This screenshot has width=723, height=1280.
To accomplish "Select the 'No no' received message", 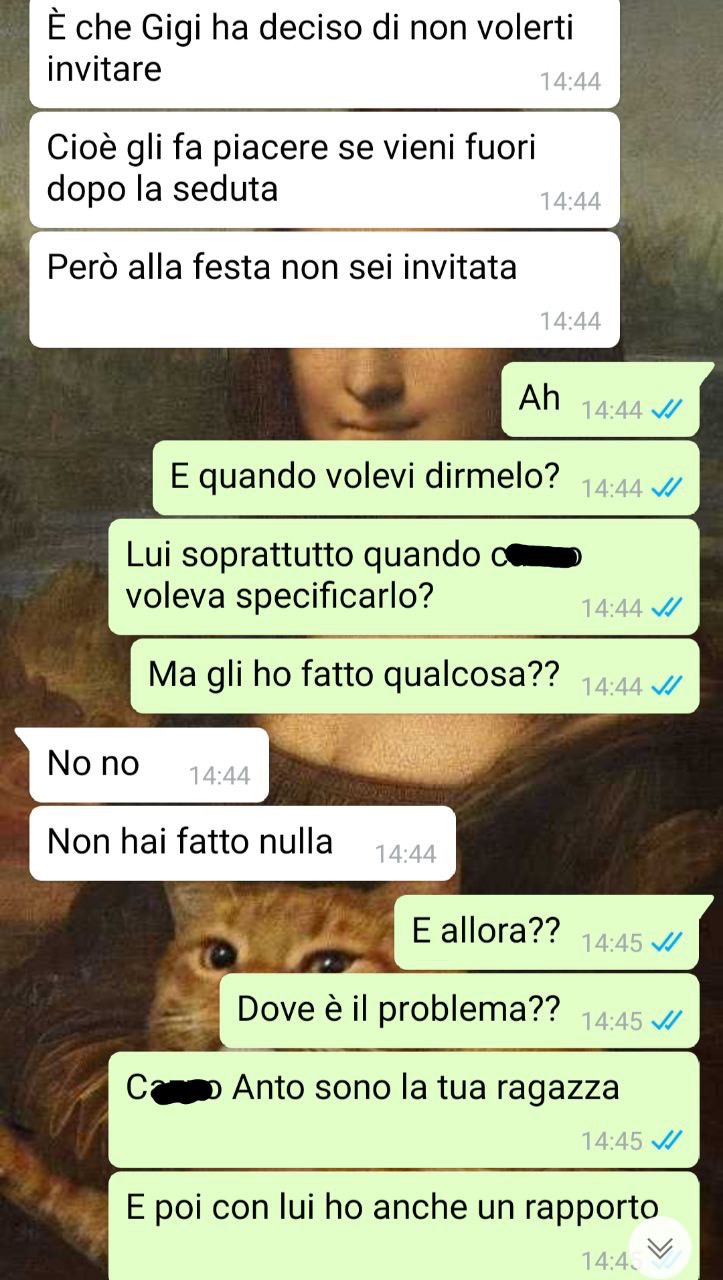I will pyautogui.click(x=149, y=765).
